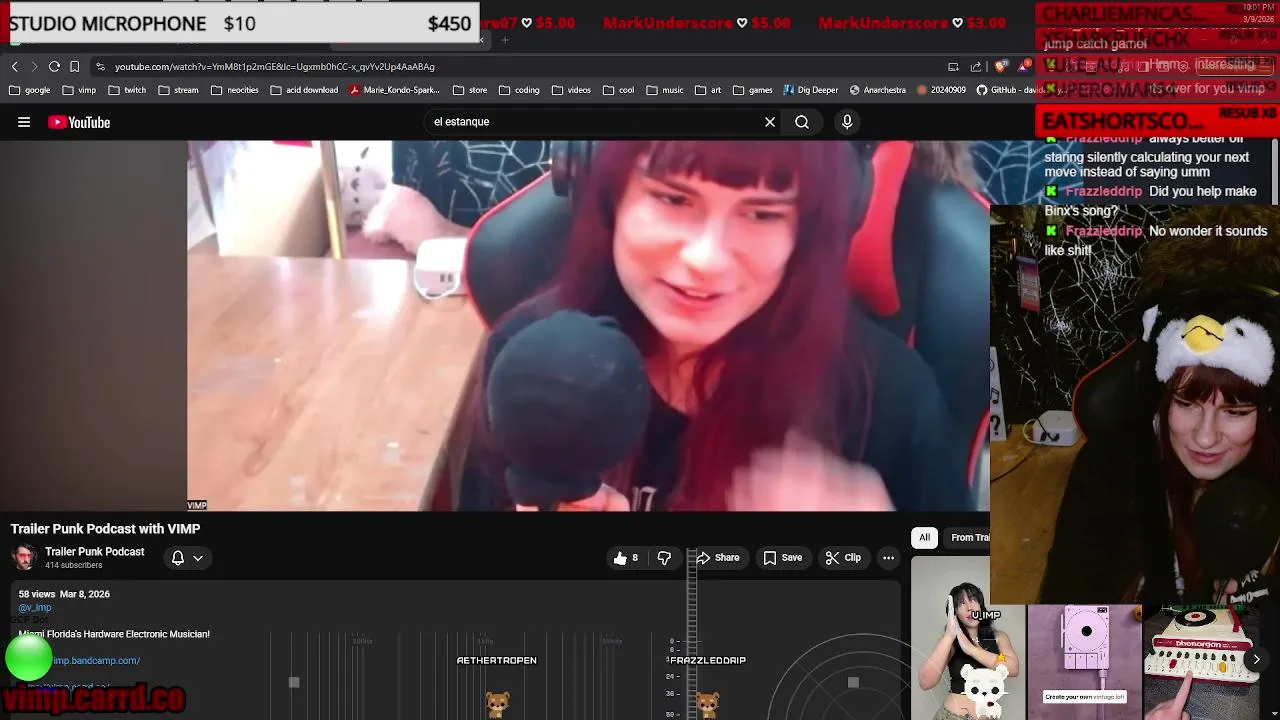This screenshot has height=720, width=1280.
Task: Expand the store bookmarks folder
Action: (x=470, y=90)
